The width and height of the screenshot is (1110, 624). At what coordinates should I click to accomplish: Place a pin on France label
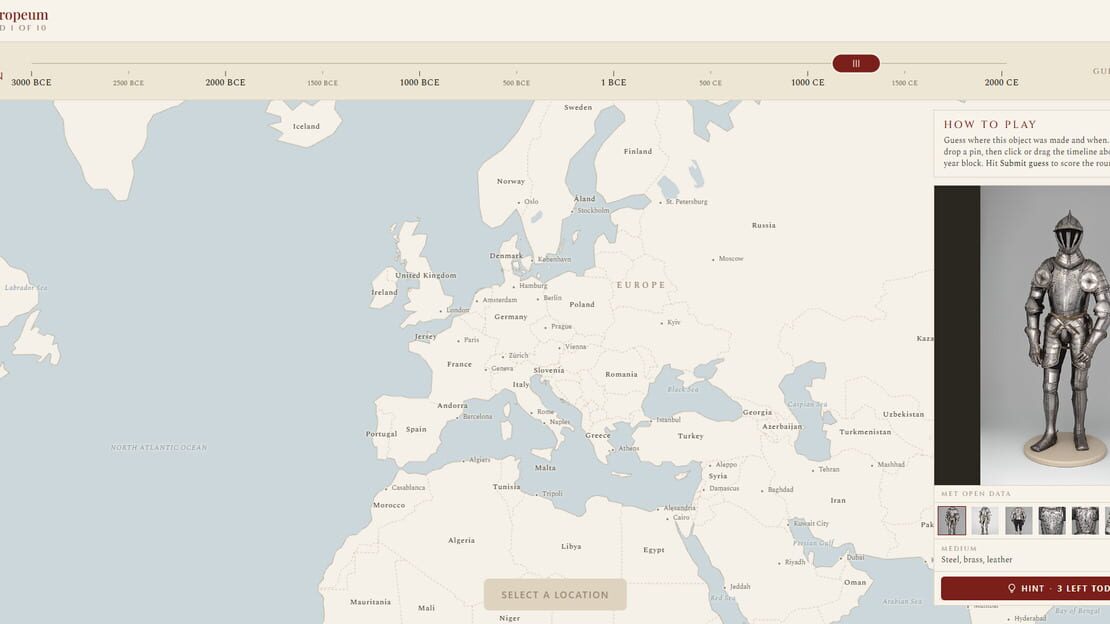click(459, 364)
